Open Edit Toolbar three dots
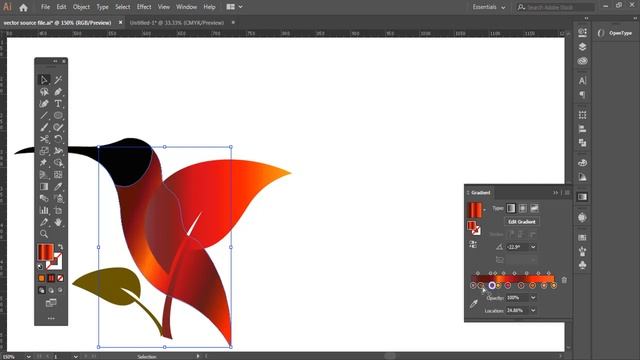This screenshot has height=360, width=640. [x=51, y=318]
